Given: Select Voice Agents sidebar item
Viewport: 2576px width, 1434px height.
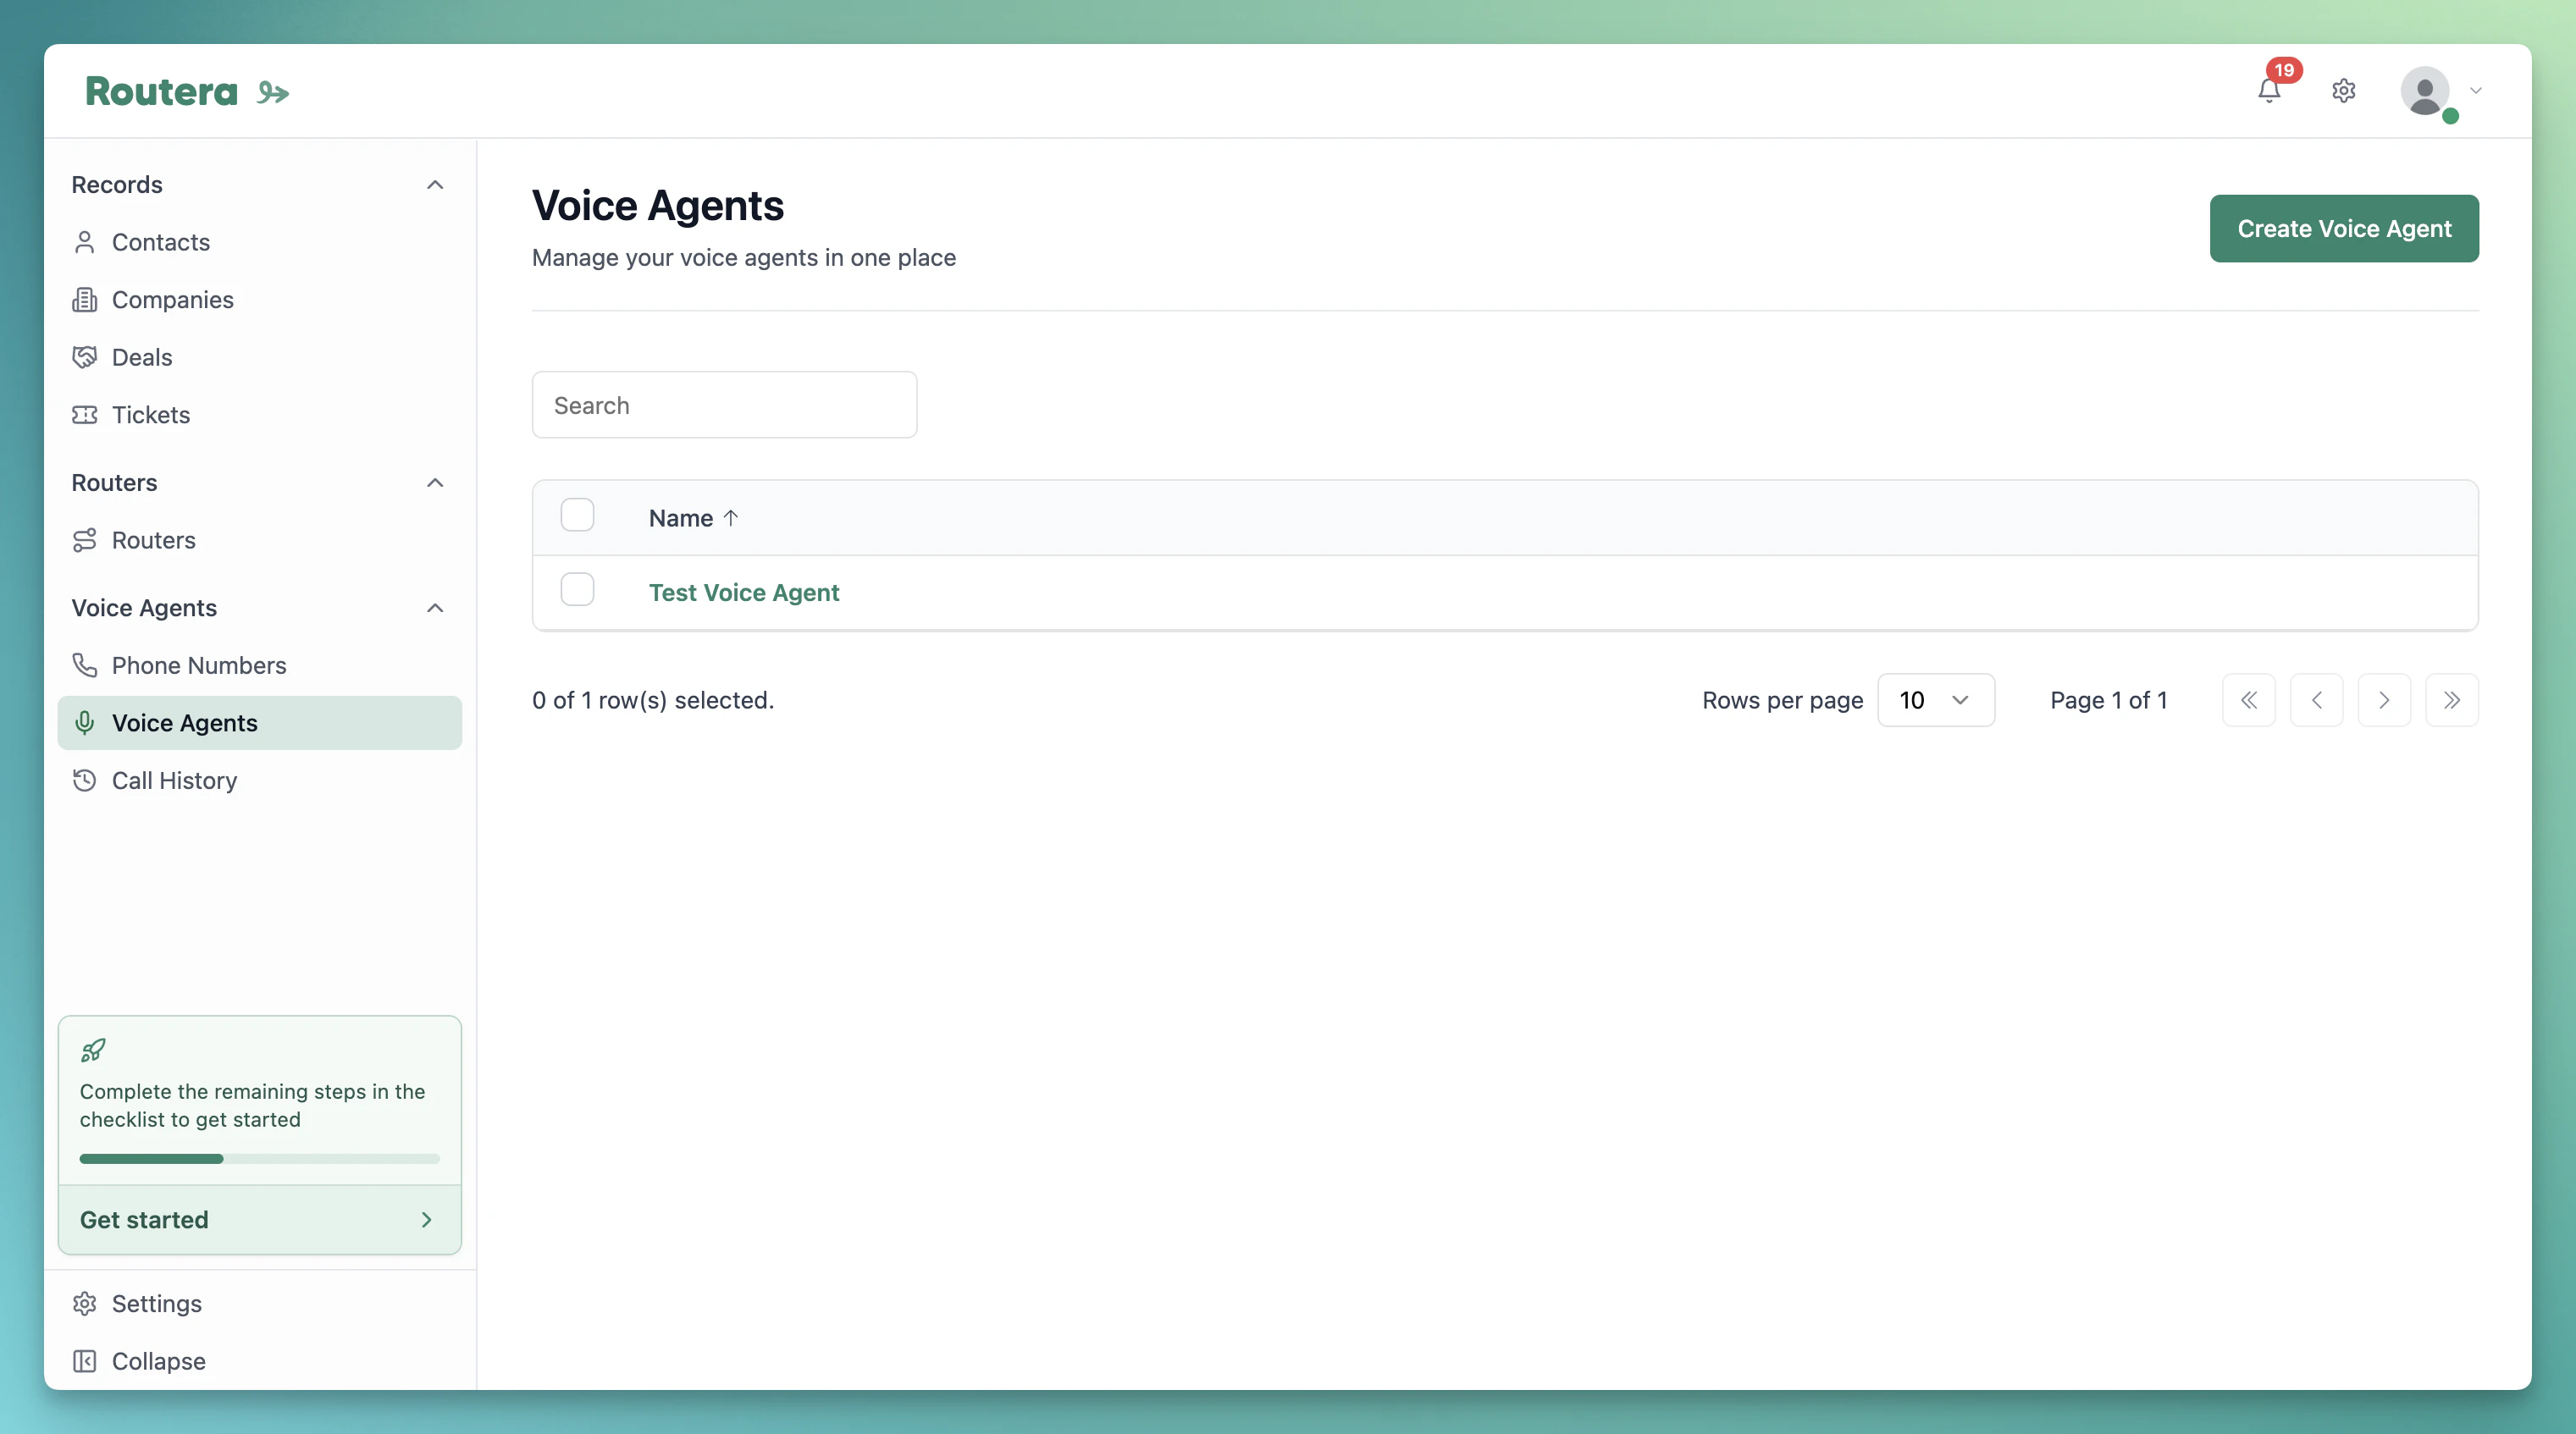Looking at the screenshot, I should pyautogui.click(x=260, y=723).
